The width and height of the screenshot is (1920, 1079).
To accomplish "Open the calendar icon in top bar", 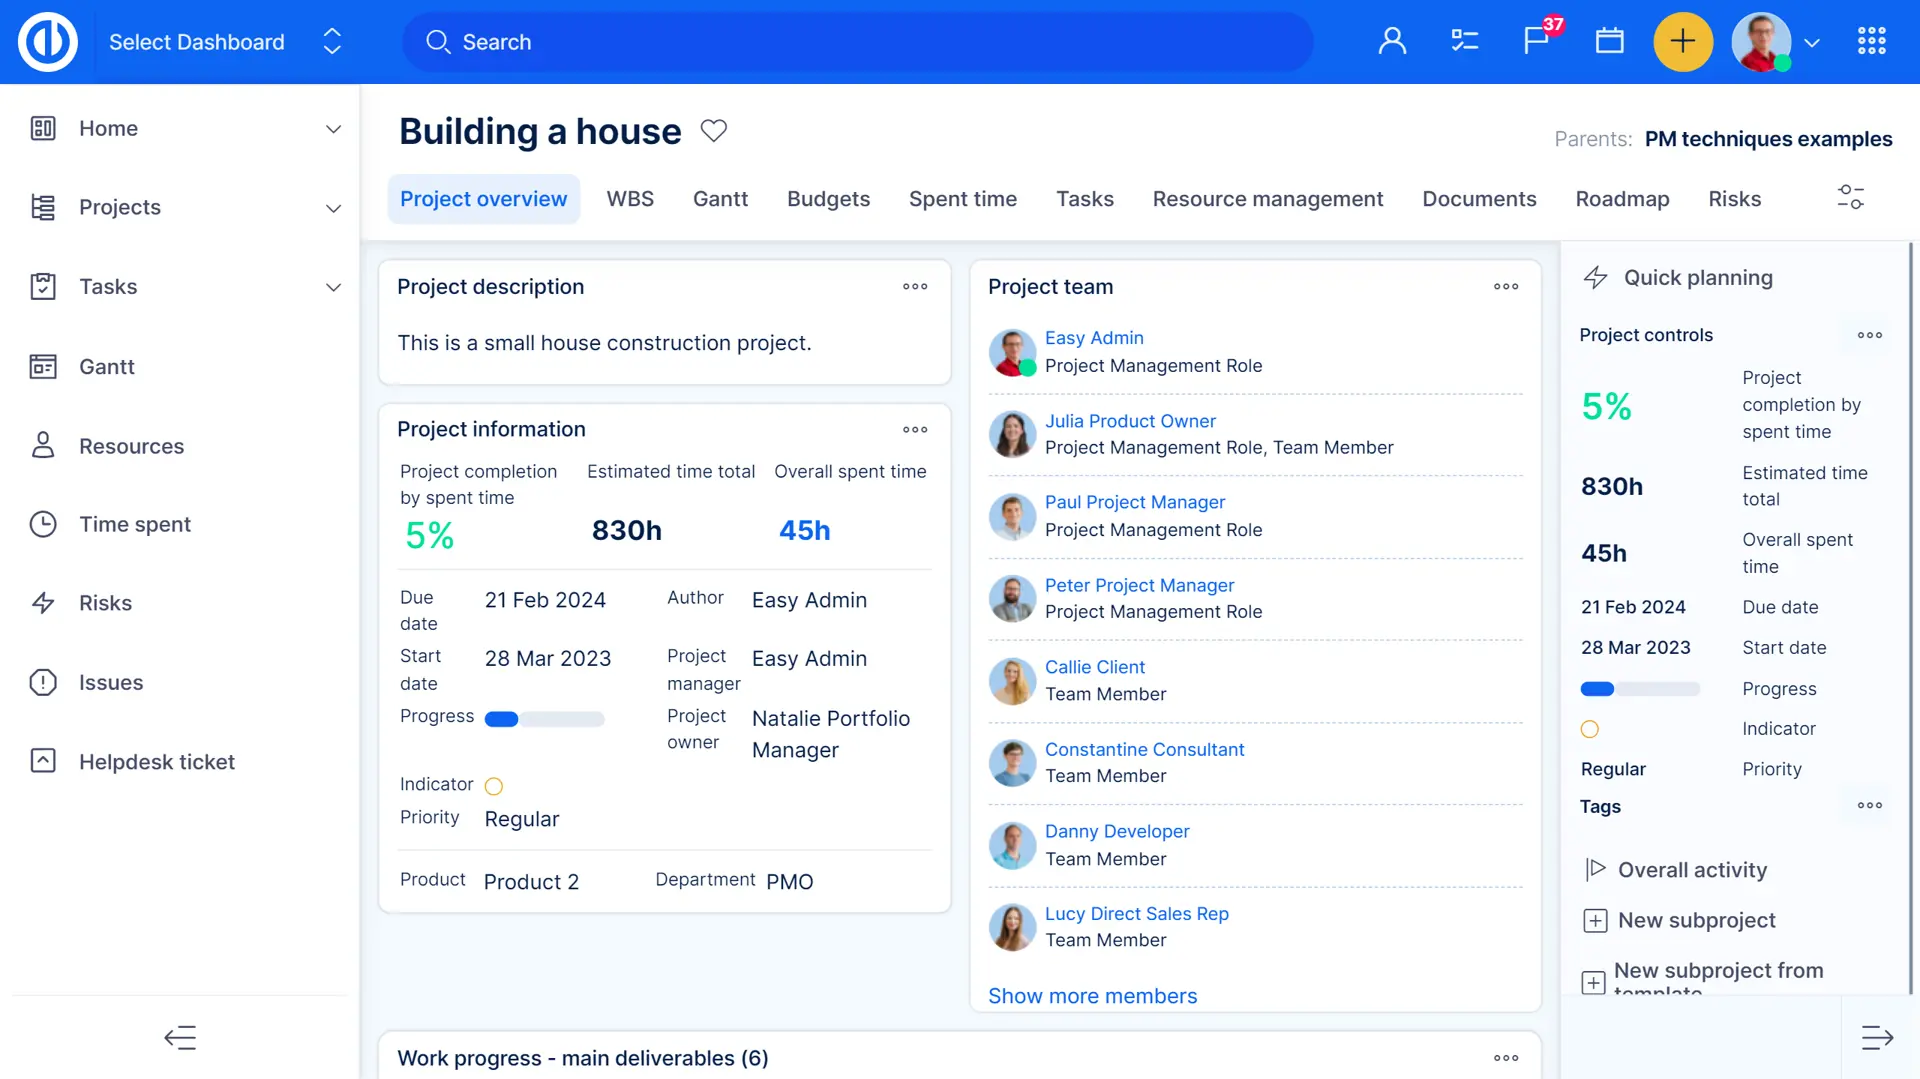I will 1609,41.
